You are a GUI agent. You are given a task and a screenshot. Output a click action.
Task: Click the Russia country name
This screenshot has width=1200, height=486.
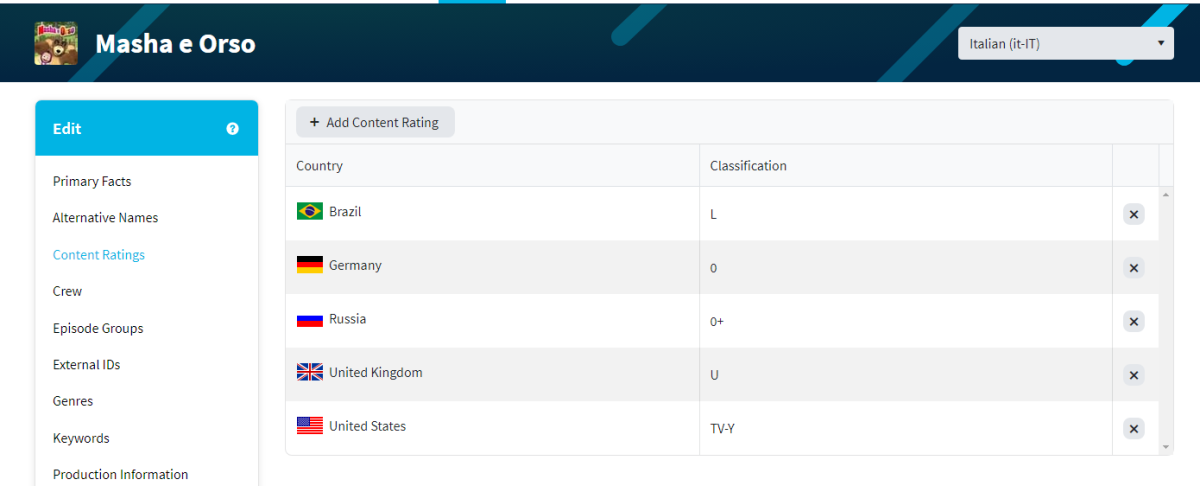pos(347,319)
